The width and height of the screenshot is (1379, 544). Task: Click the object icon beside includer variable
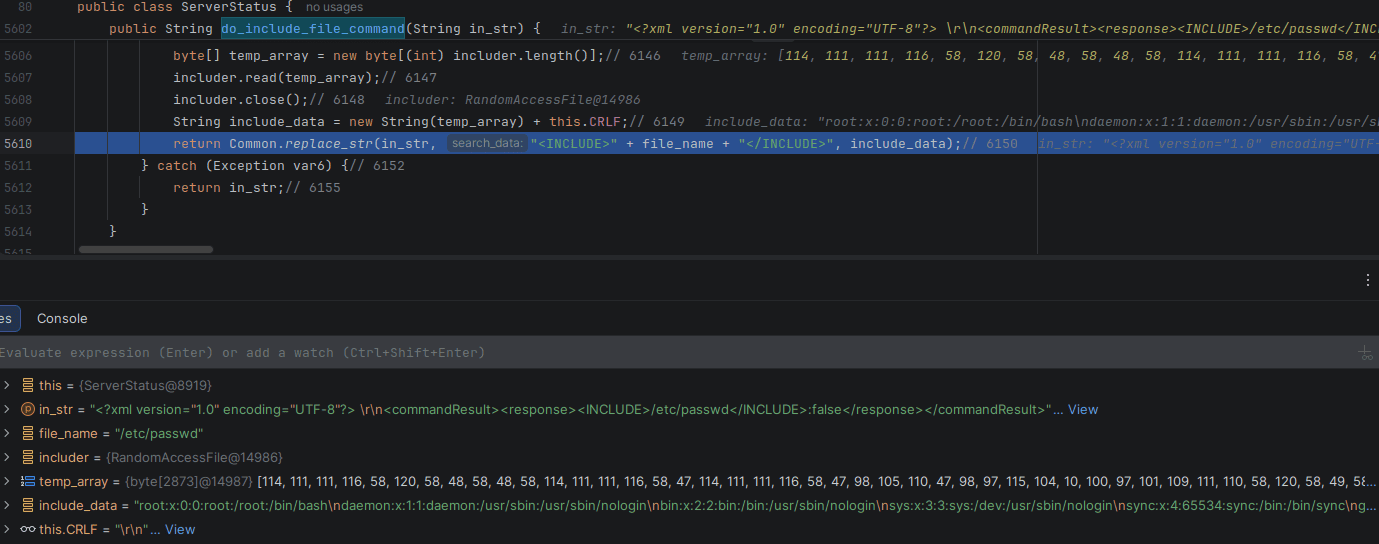coord(27,457)
